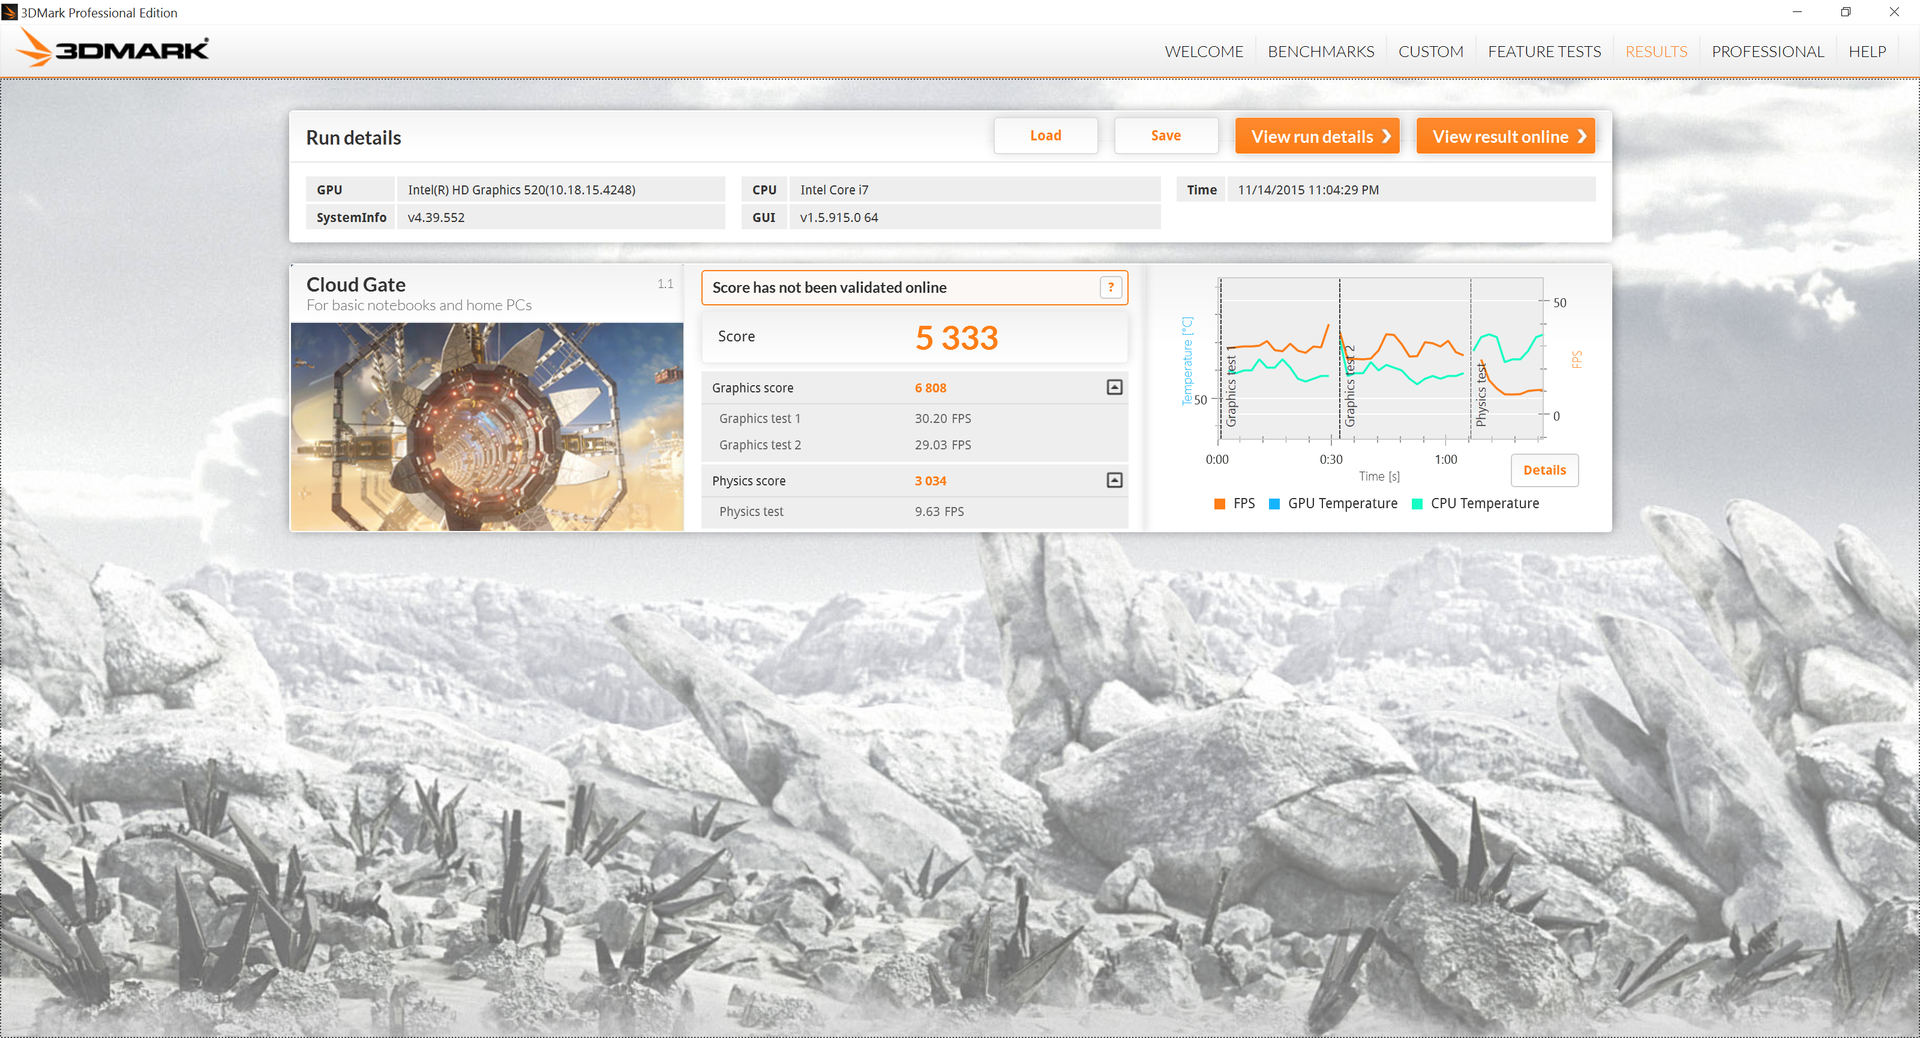Click the Graphics score value 6 808
This screenshot has width=1920, height=1038.
(930, 388)
